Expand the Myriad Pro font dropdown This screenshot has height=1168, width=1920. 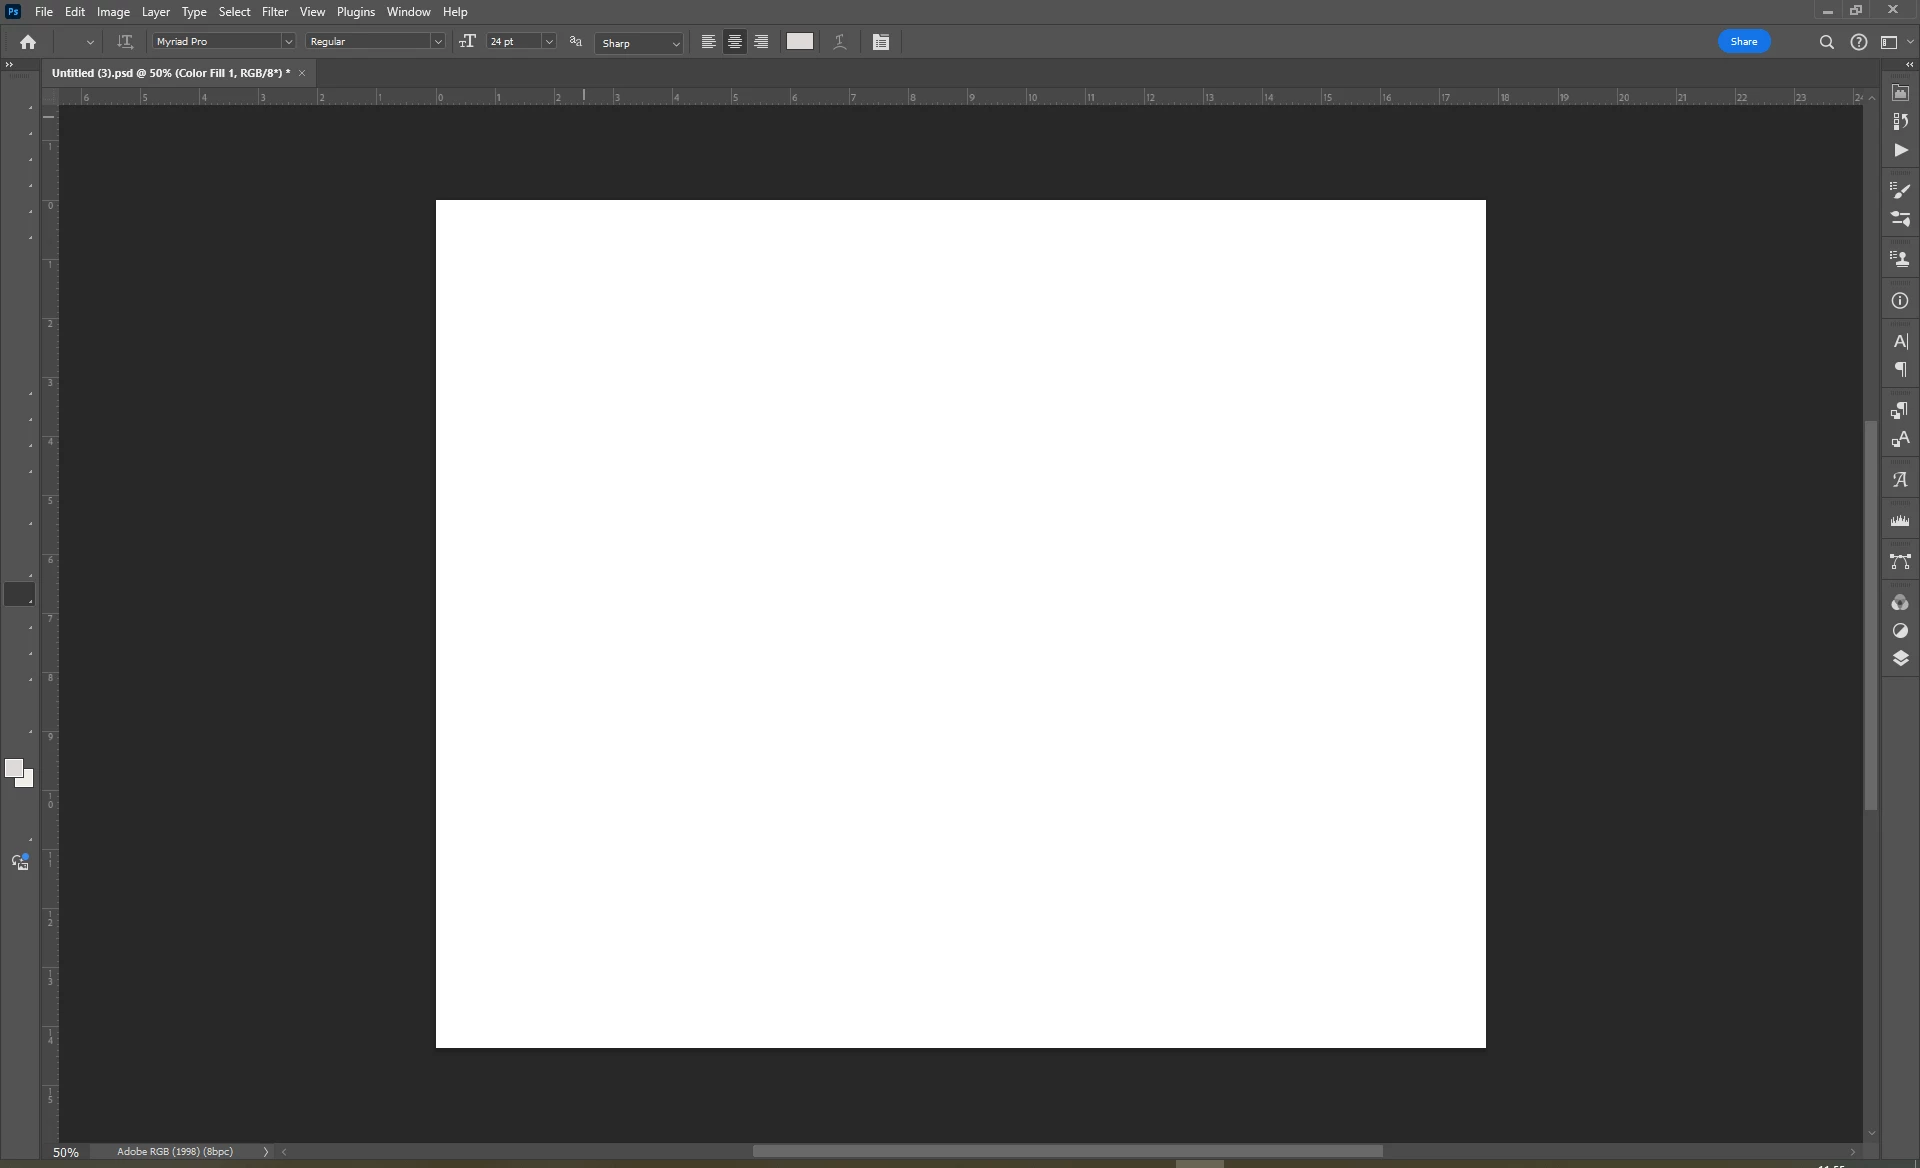pos(288,42)
